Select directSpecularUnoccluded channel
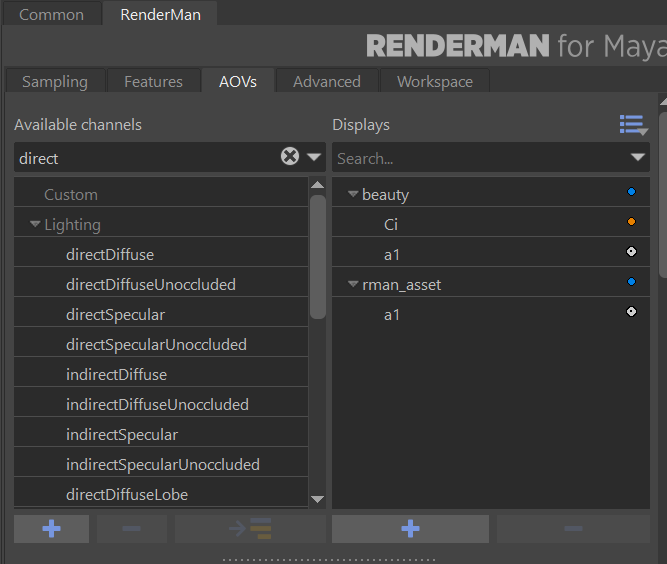This screenshot has width=667, height=564. tap(161, 344)
